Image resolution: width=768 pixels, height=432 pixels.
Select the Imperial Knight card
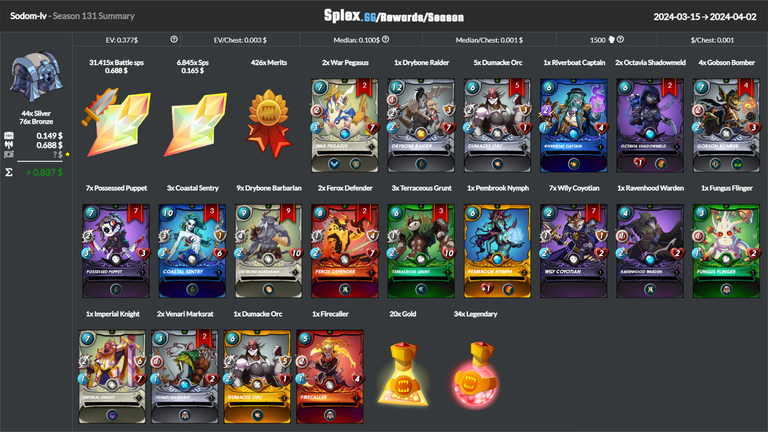(112, 377)
